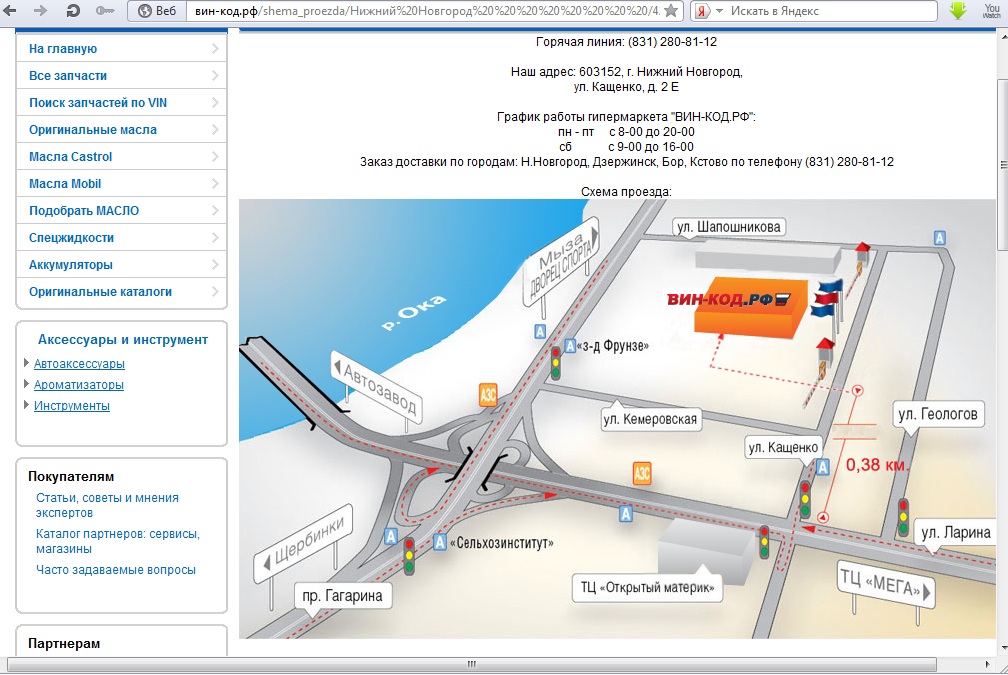Click the flags beside the store
This screenshot has width=1008, height=675.
[827, 299]
